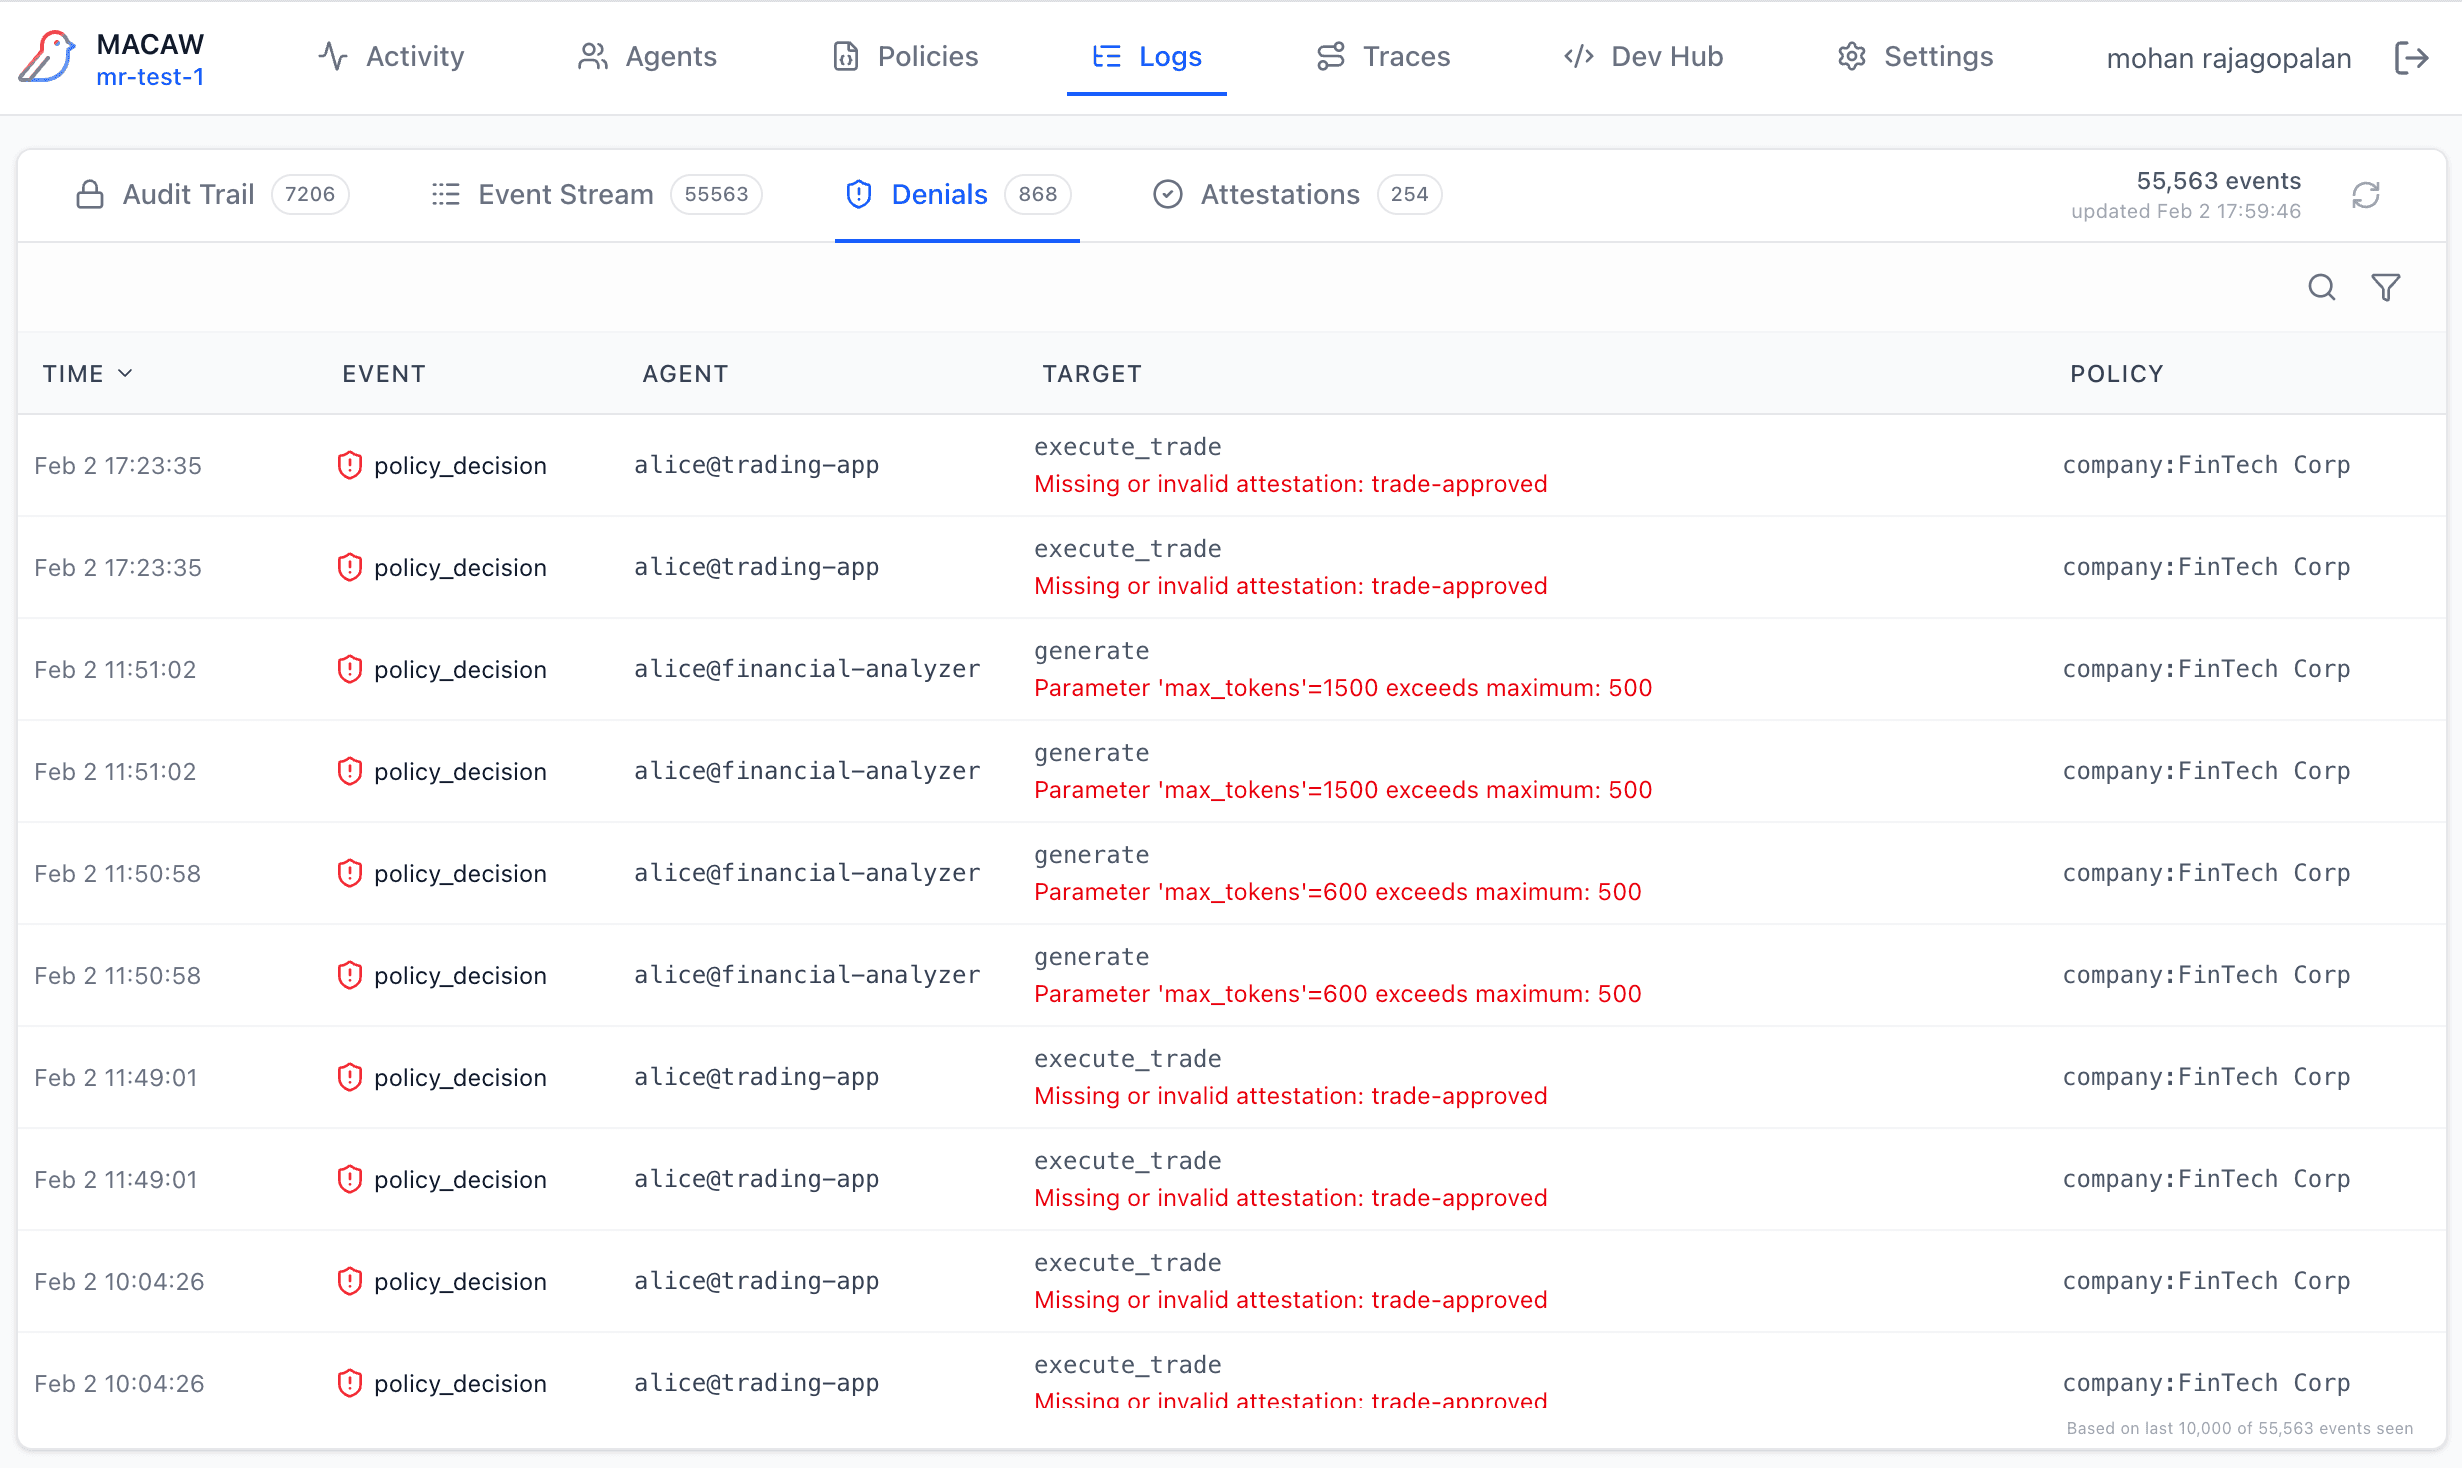This screenshot has height=1468, width=2462.
Task: Click the mr-test-1 workspace link
Action: click(150, 77)
